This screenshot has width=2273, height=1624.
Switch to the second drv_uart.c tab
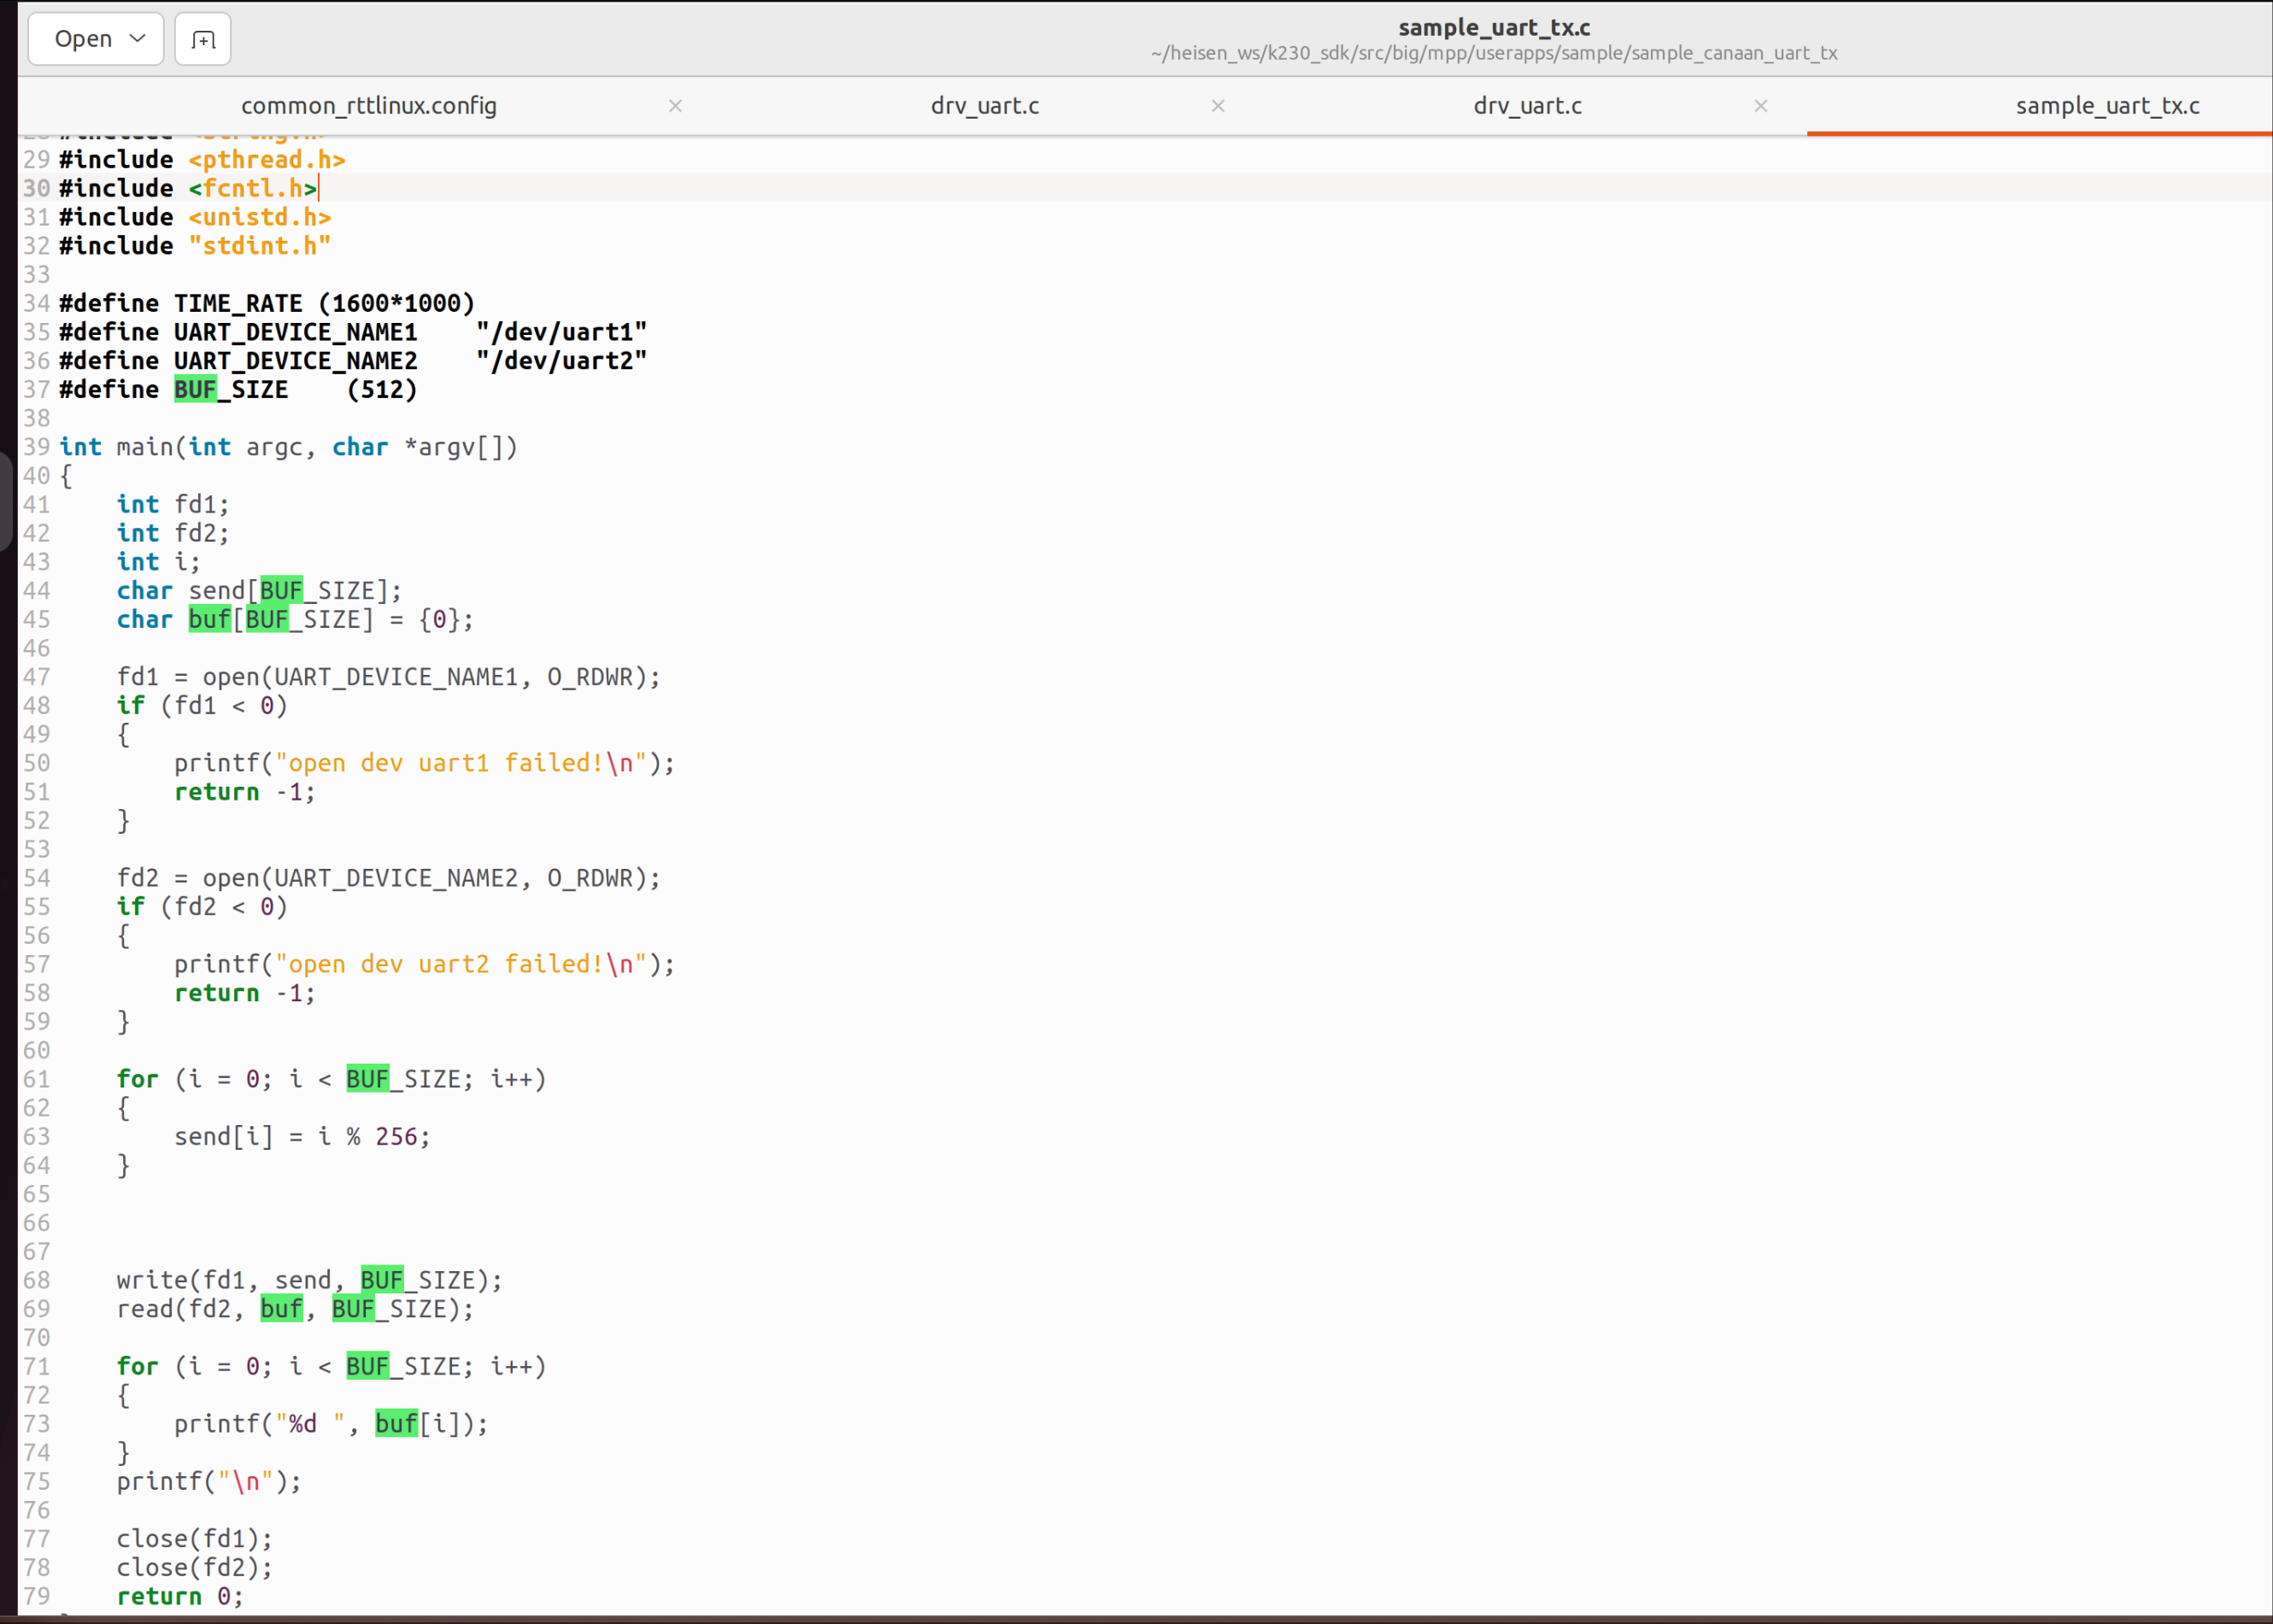pos(1526,106)
